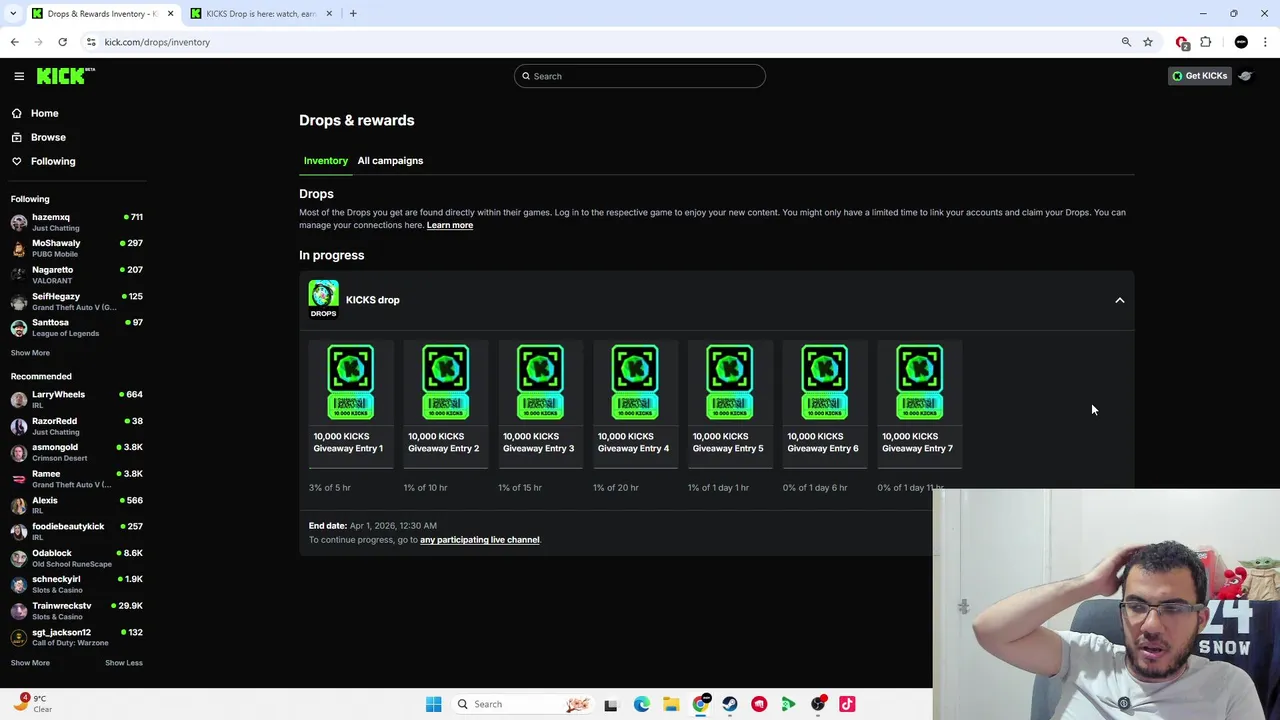The width and height of the screenshot is (1280, 720).
Task: Click the KICKS drop campaign icon
Action: coord(323,299)
